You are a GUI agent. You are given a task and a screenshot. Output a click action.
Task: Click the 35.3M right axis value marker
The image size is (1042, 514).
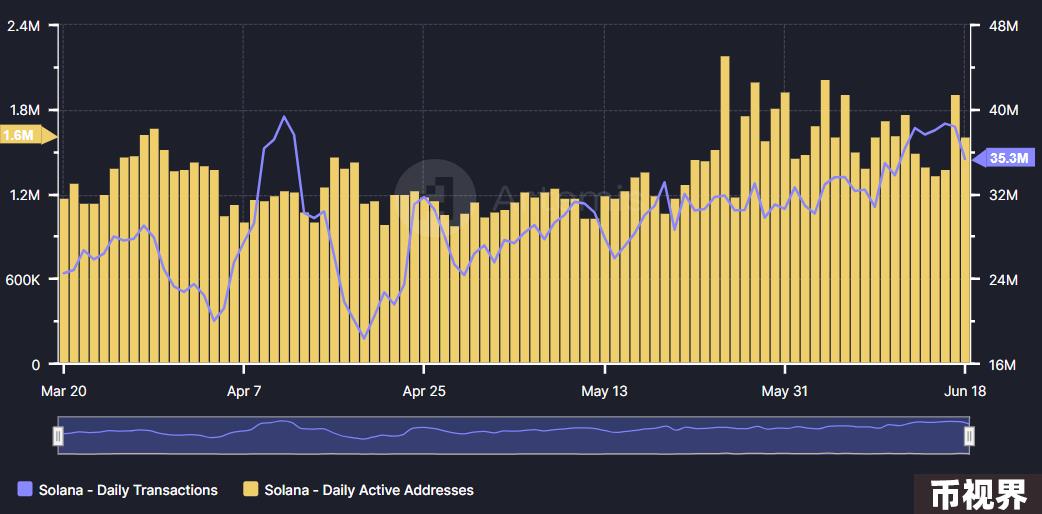click(1003, 158)
